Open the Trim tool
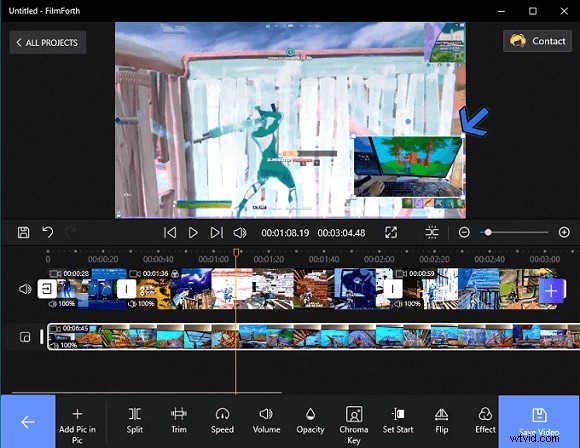Image resolution: width=580 pixels, height=448 pixels. point(179,421)
